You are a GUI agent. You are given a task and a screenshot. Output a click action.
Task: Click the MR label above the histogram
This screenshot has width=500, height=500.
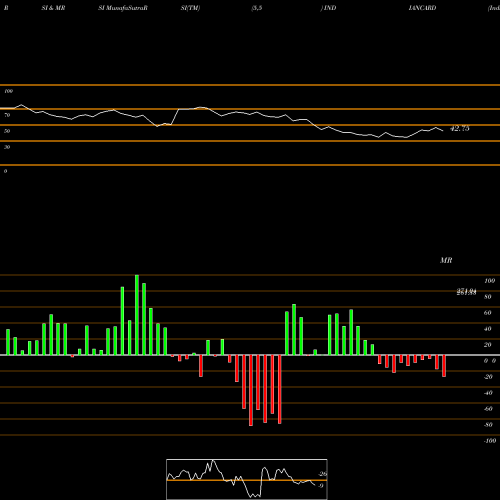(446, 260)
